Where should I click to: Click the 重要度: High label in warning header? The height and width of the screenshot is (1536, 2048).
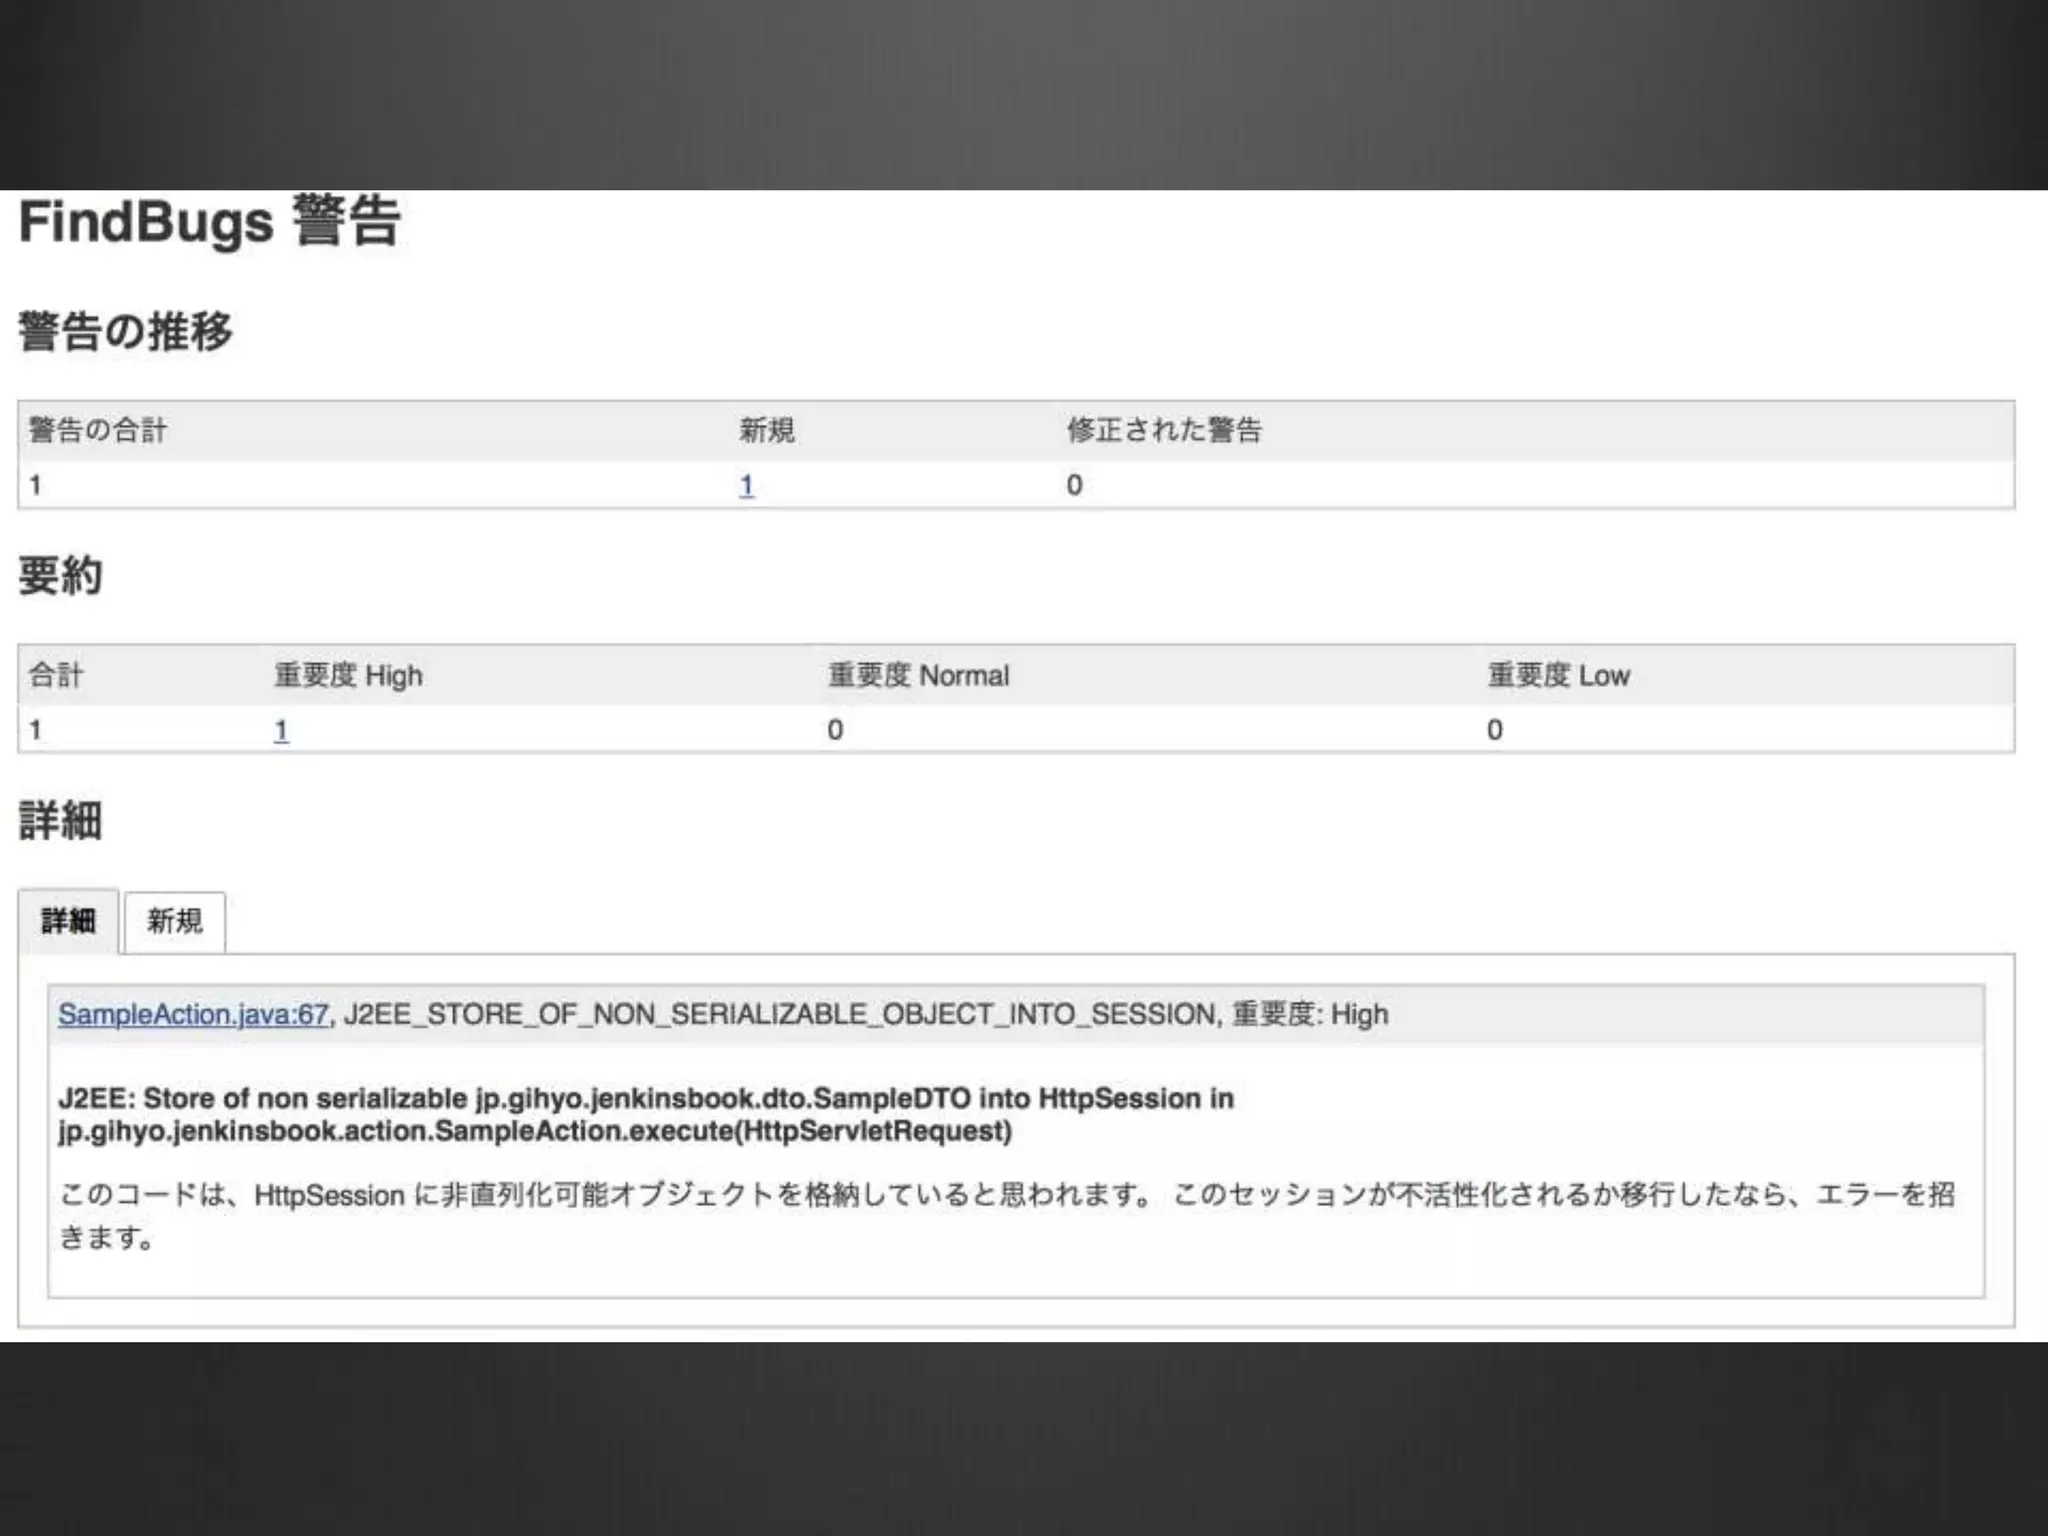[1310, 1014]
